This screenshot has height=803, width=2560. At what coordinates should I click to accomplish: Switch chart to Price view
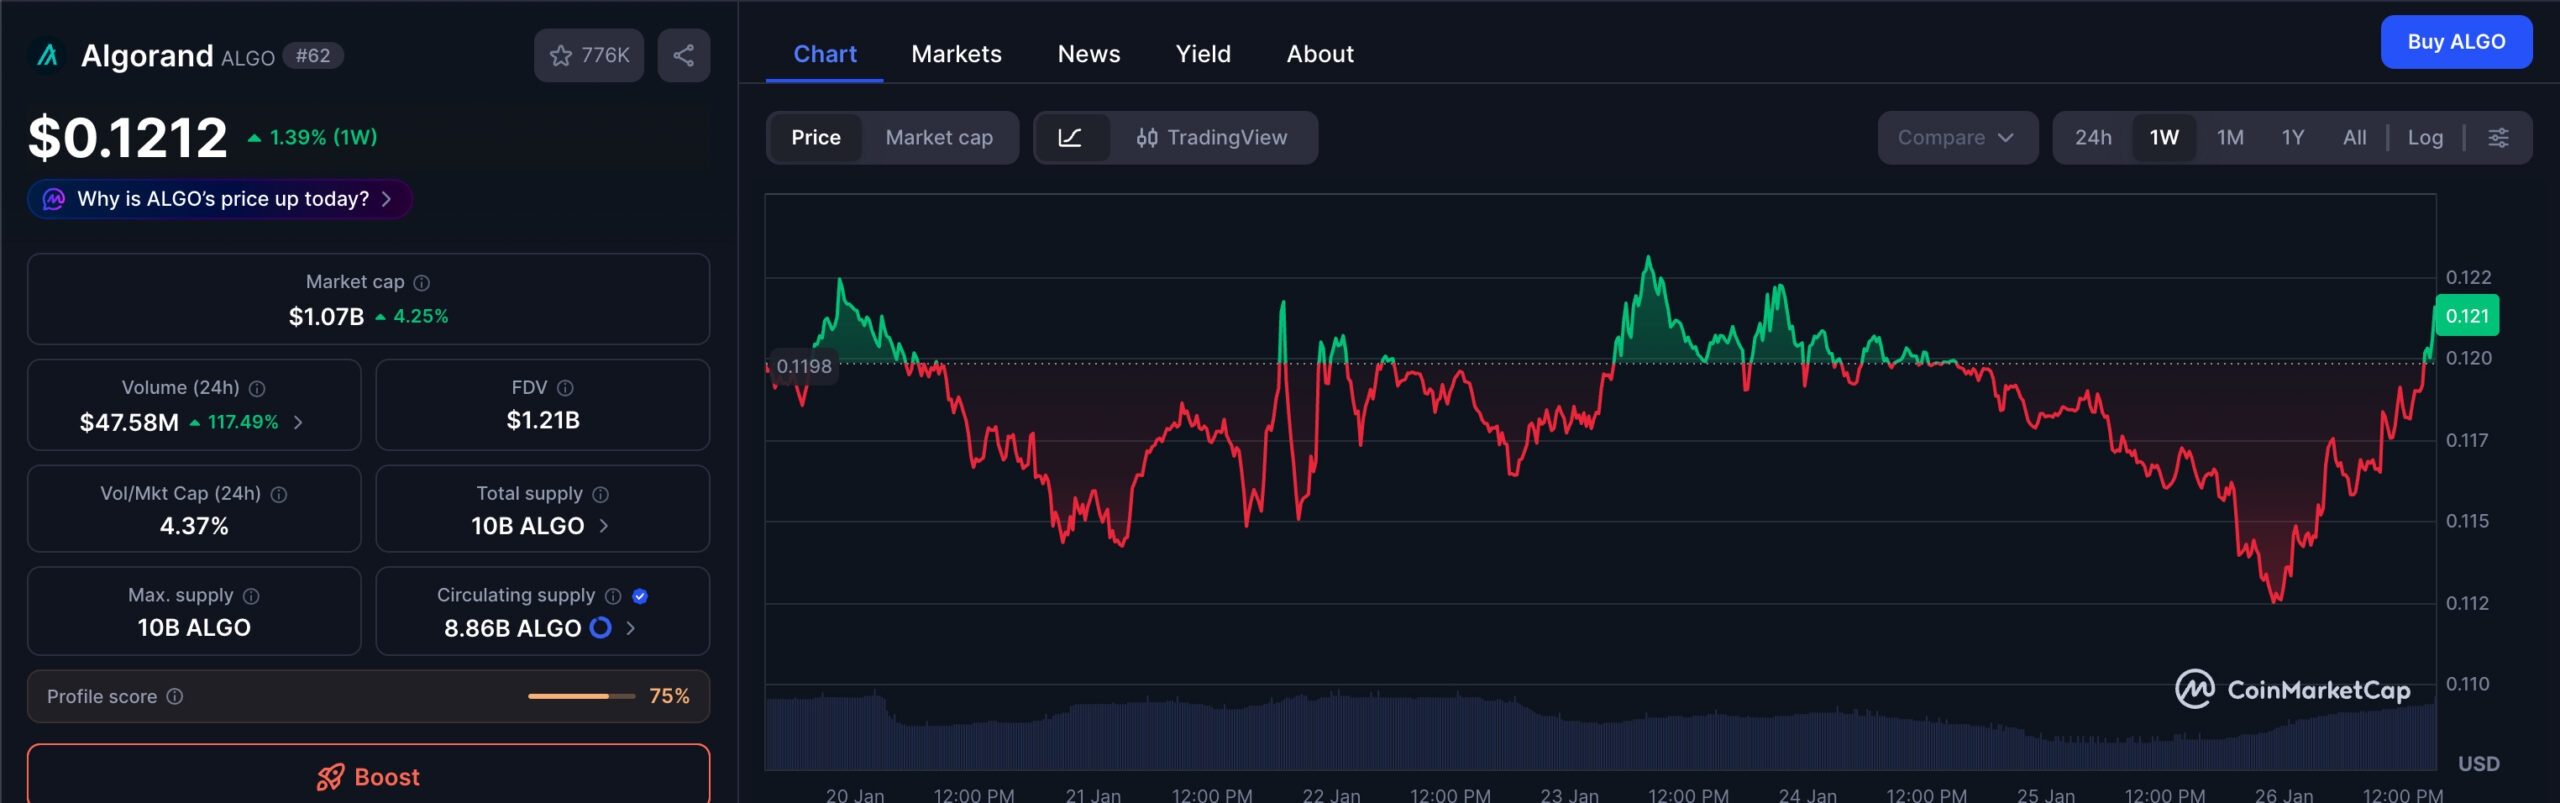tap(816, 138)
